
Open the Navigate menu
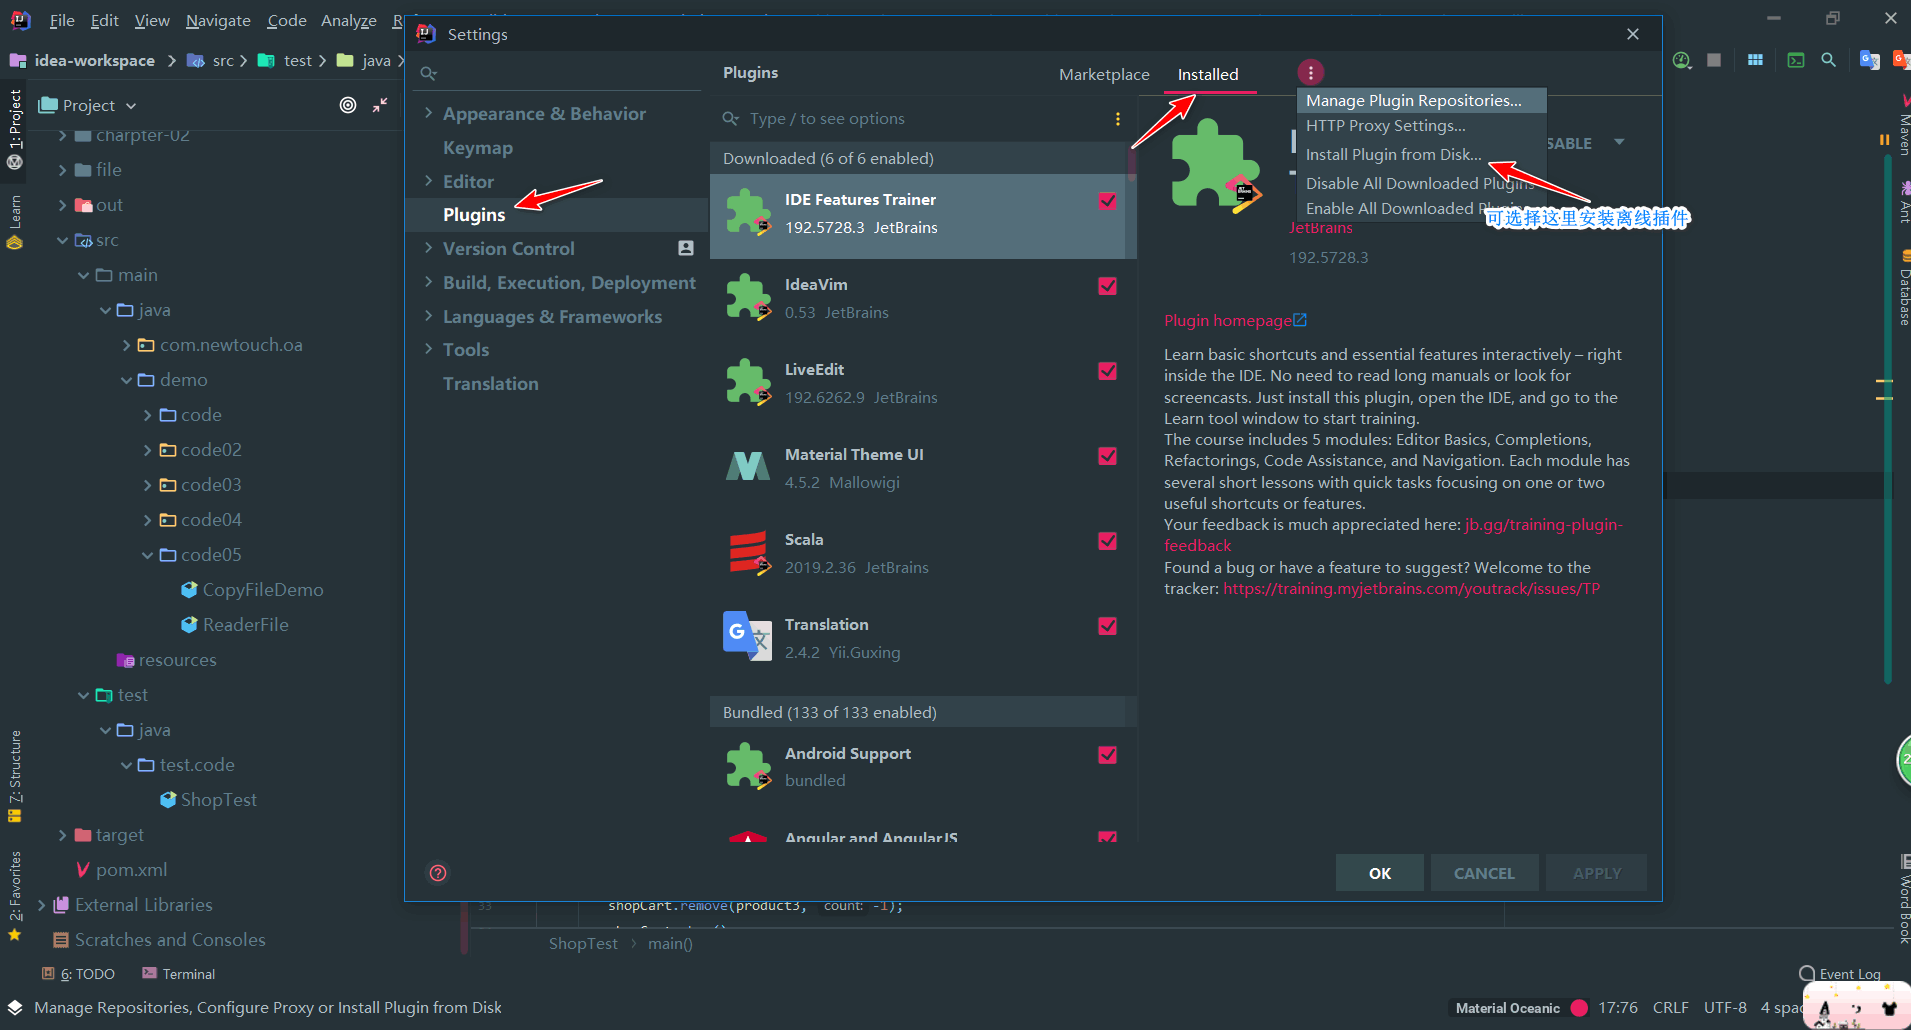pos(218,20)
